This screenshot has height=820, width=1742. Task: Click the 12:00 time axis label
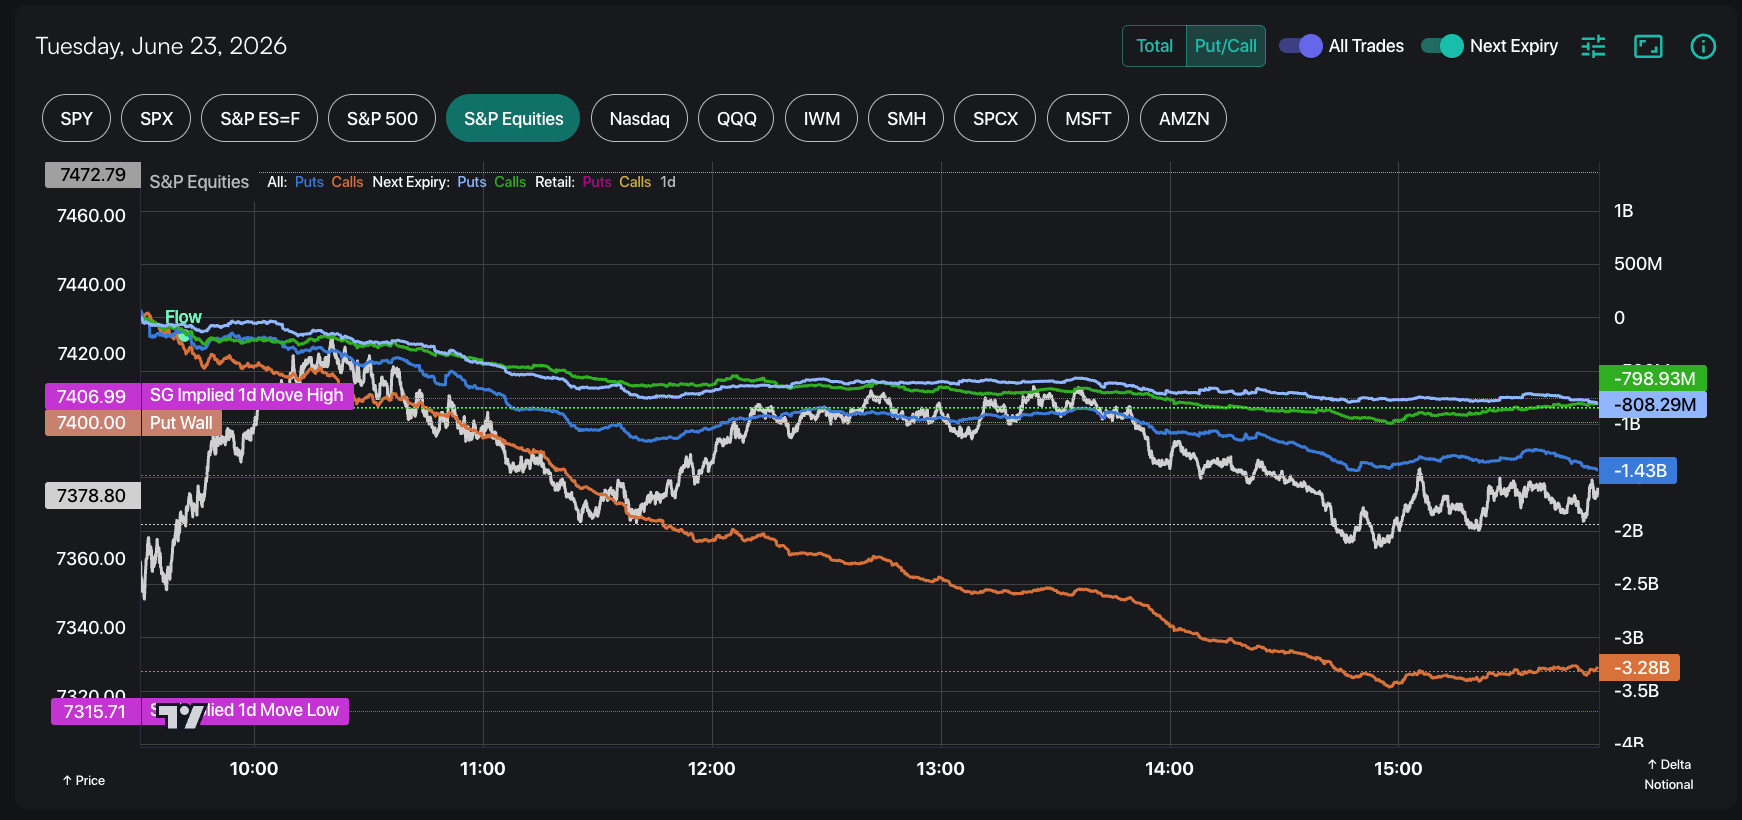point(712,769)
